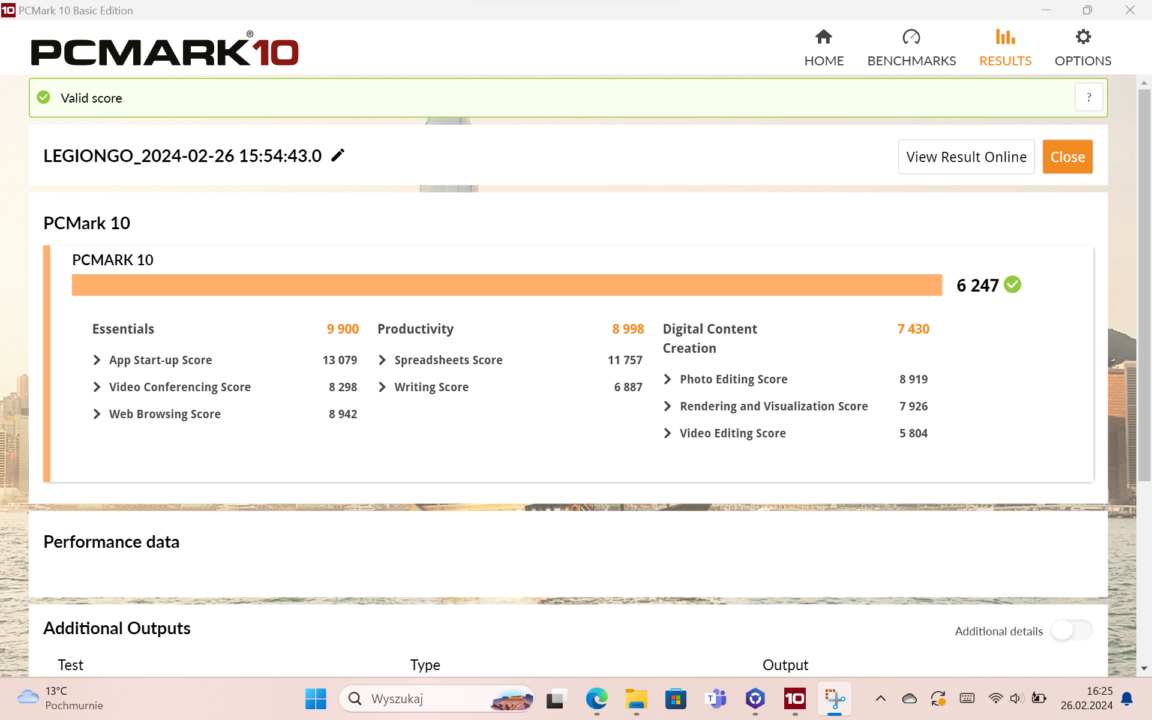This screenshot has height=720, width=1152.
Task: Show hidden system tray icons
Action: 881,699
